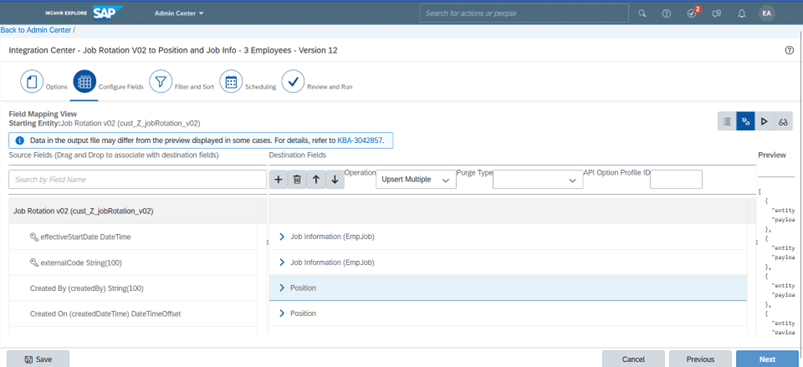803x367 pixels.
Task: Open the notifications bell icon
Action: [x=742, y=14]
